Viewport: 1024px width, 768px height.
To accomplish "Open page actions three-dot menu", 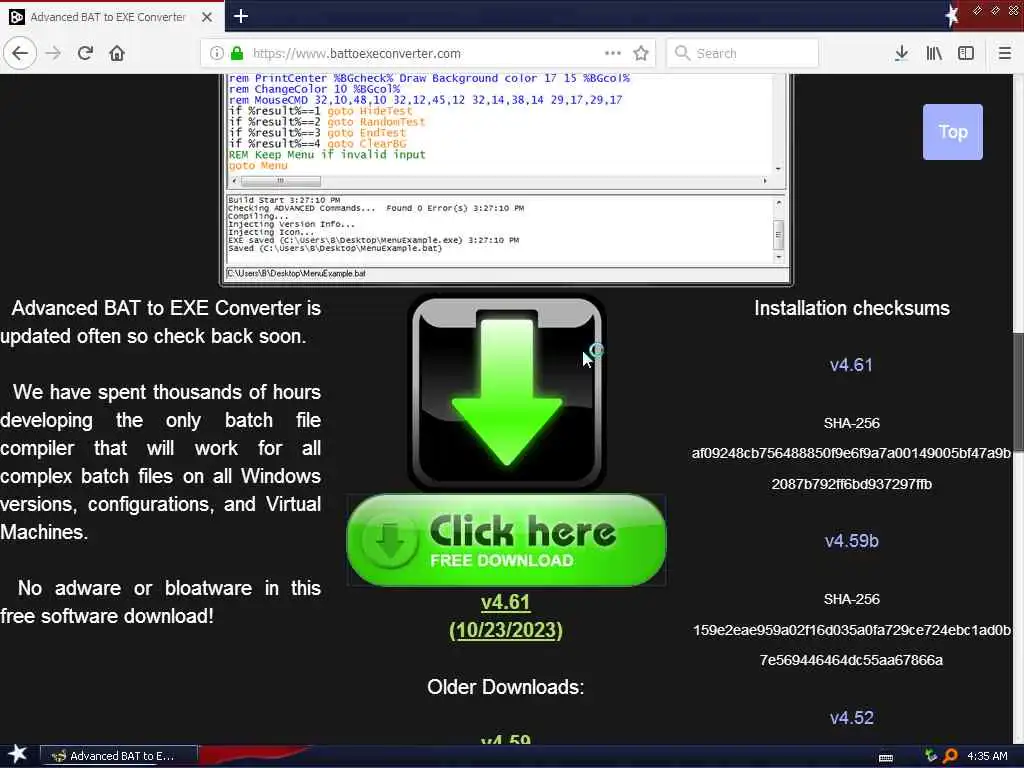I will click(x=613, y=53).
